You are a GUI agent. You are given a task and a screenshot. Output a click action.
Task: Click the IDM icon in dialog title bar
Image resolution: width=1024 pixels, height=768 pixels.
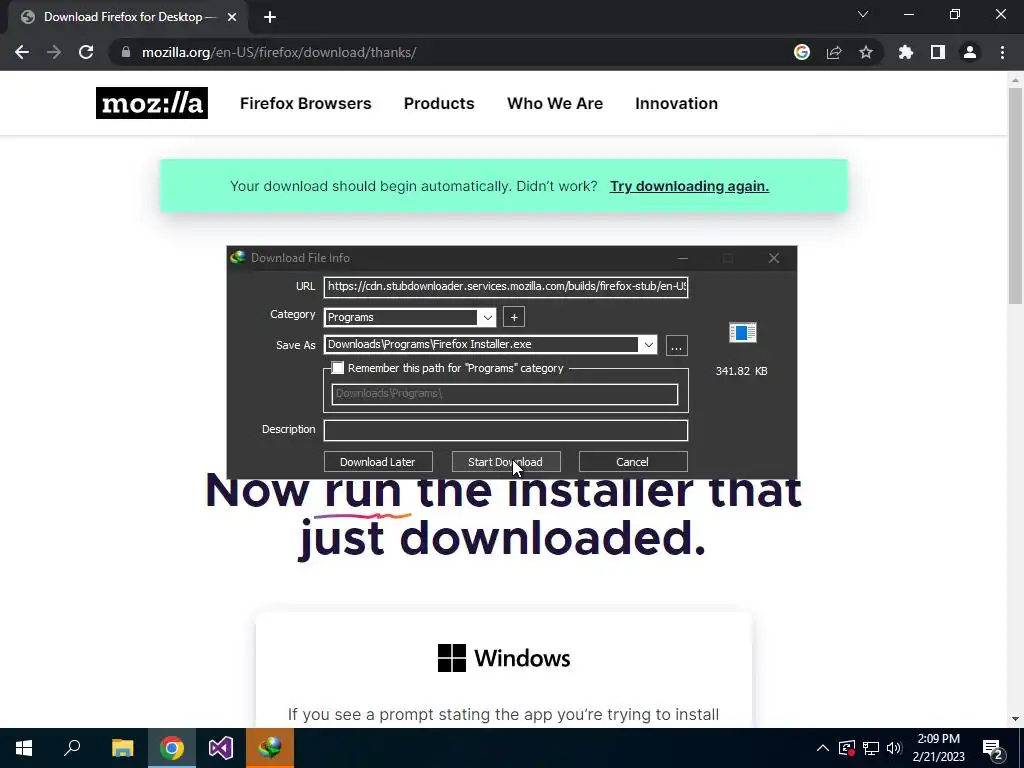238,257
